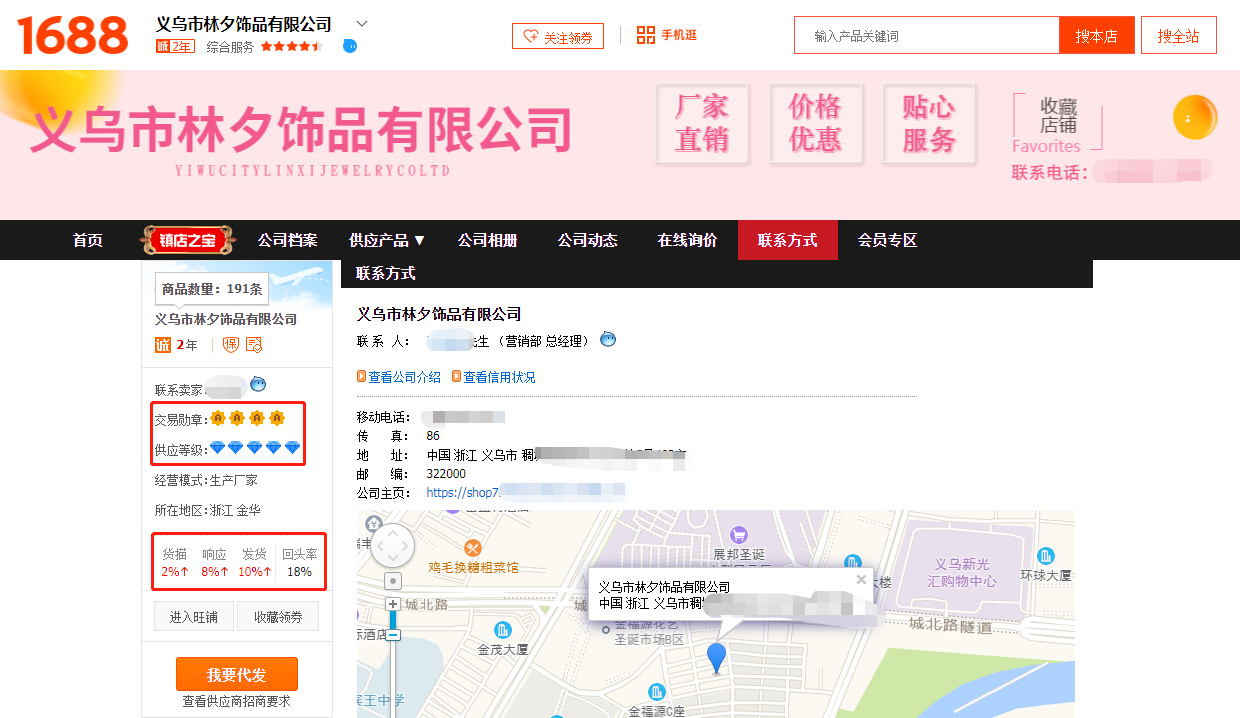Click the last 供应等级 diamond icon
The height and width of the screenshot is (718, 1240).
(292, 448)
